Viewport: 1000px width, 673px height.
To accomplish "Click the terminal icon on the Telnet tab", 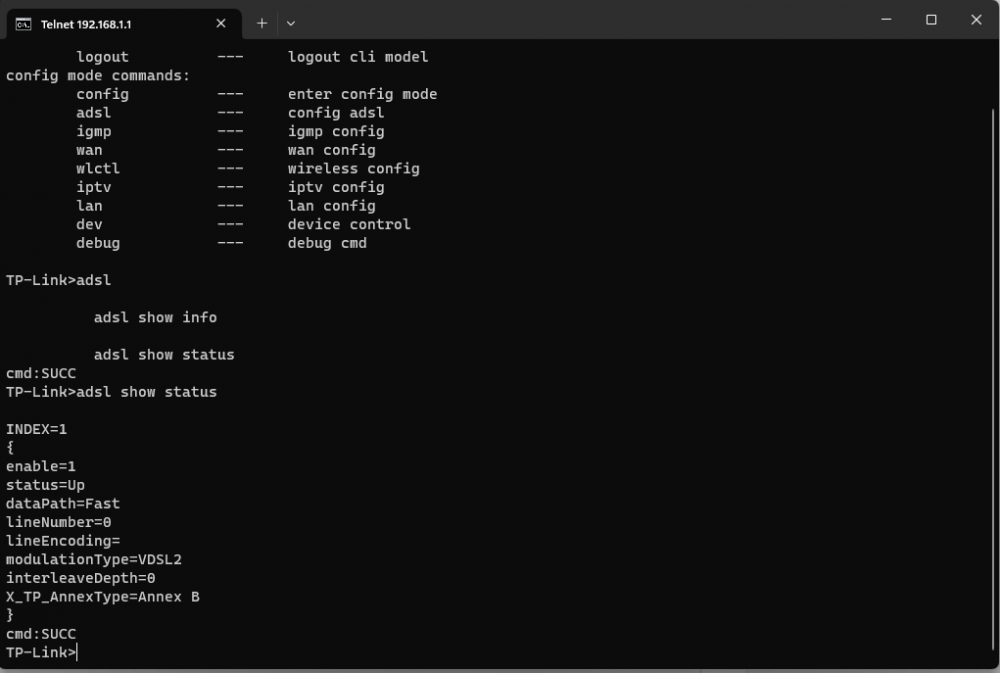I will click(22, 24).
